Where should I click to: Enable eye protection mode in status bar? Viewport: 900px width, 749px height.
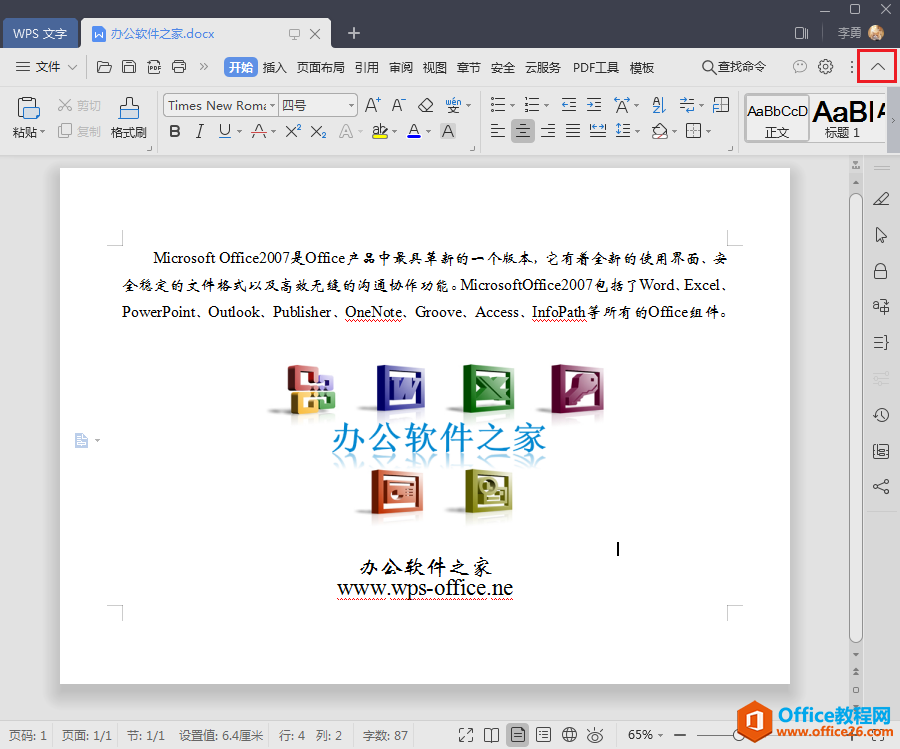pyautogui.click(x=595, y=735)
